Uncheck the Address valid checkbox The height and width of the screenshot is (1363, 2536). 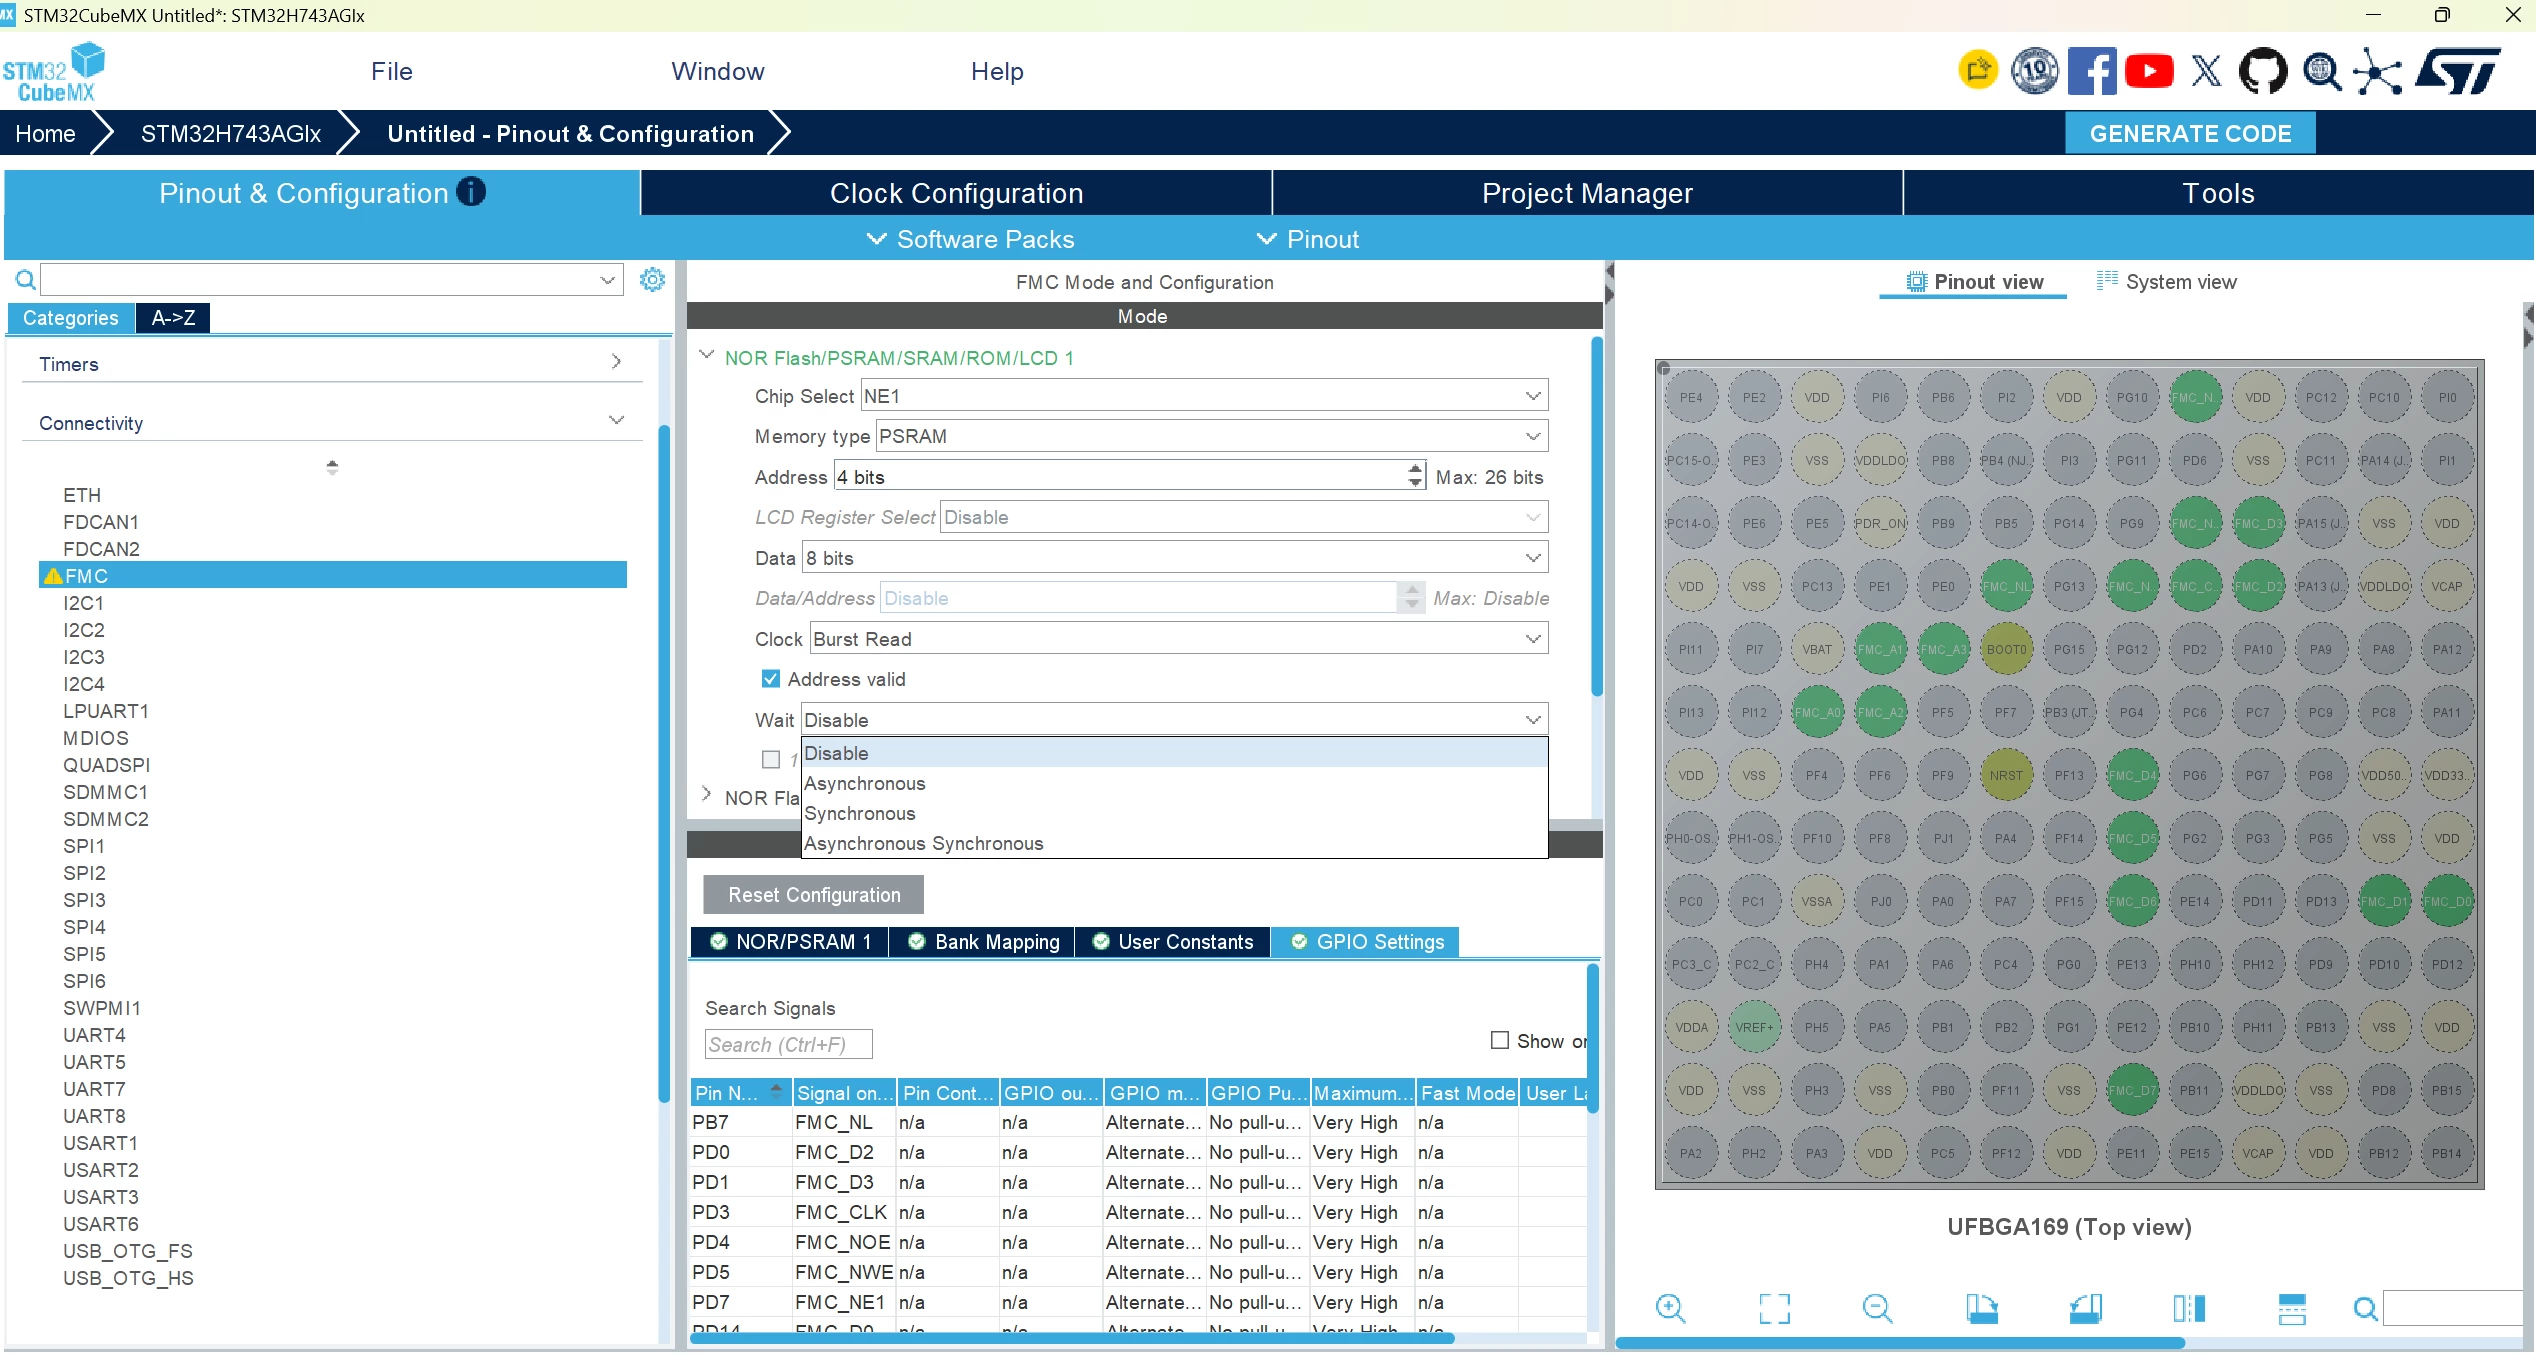coord(770,679)
